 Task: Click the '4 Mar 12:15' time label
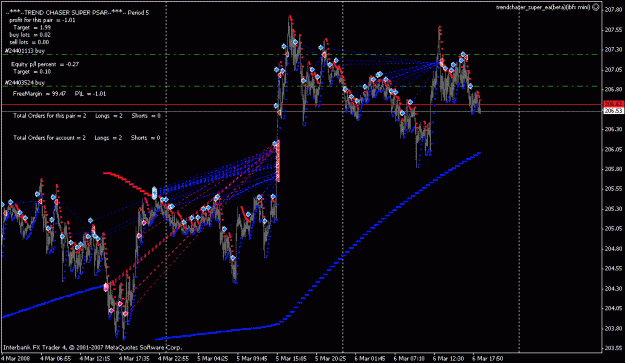[95, 358]
